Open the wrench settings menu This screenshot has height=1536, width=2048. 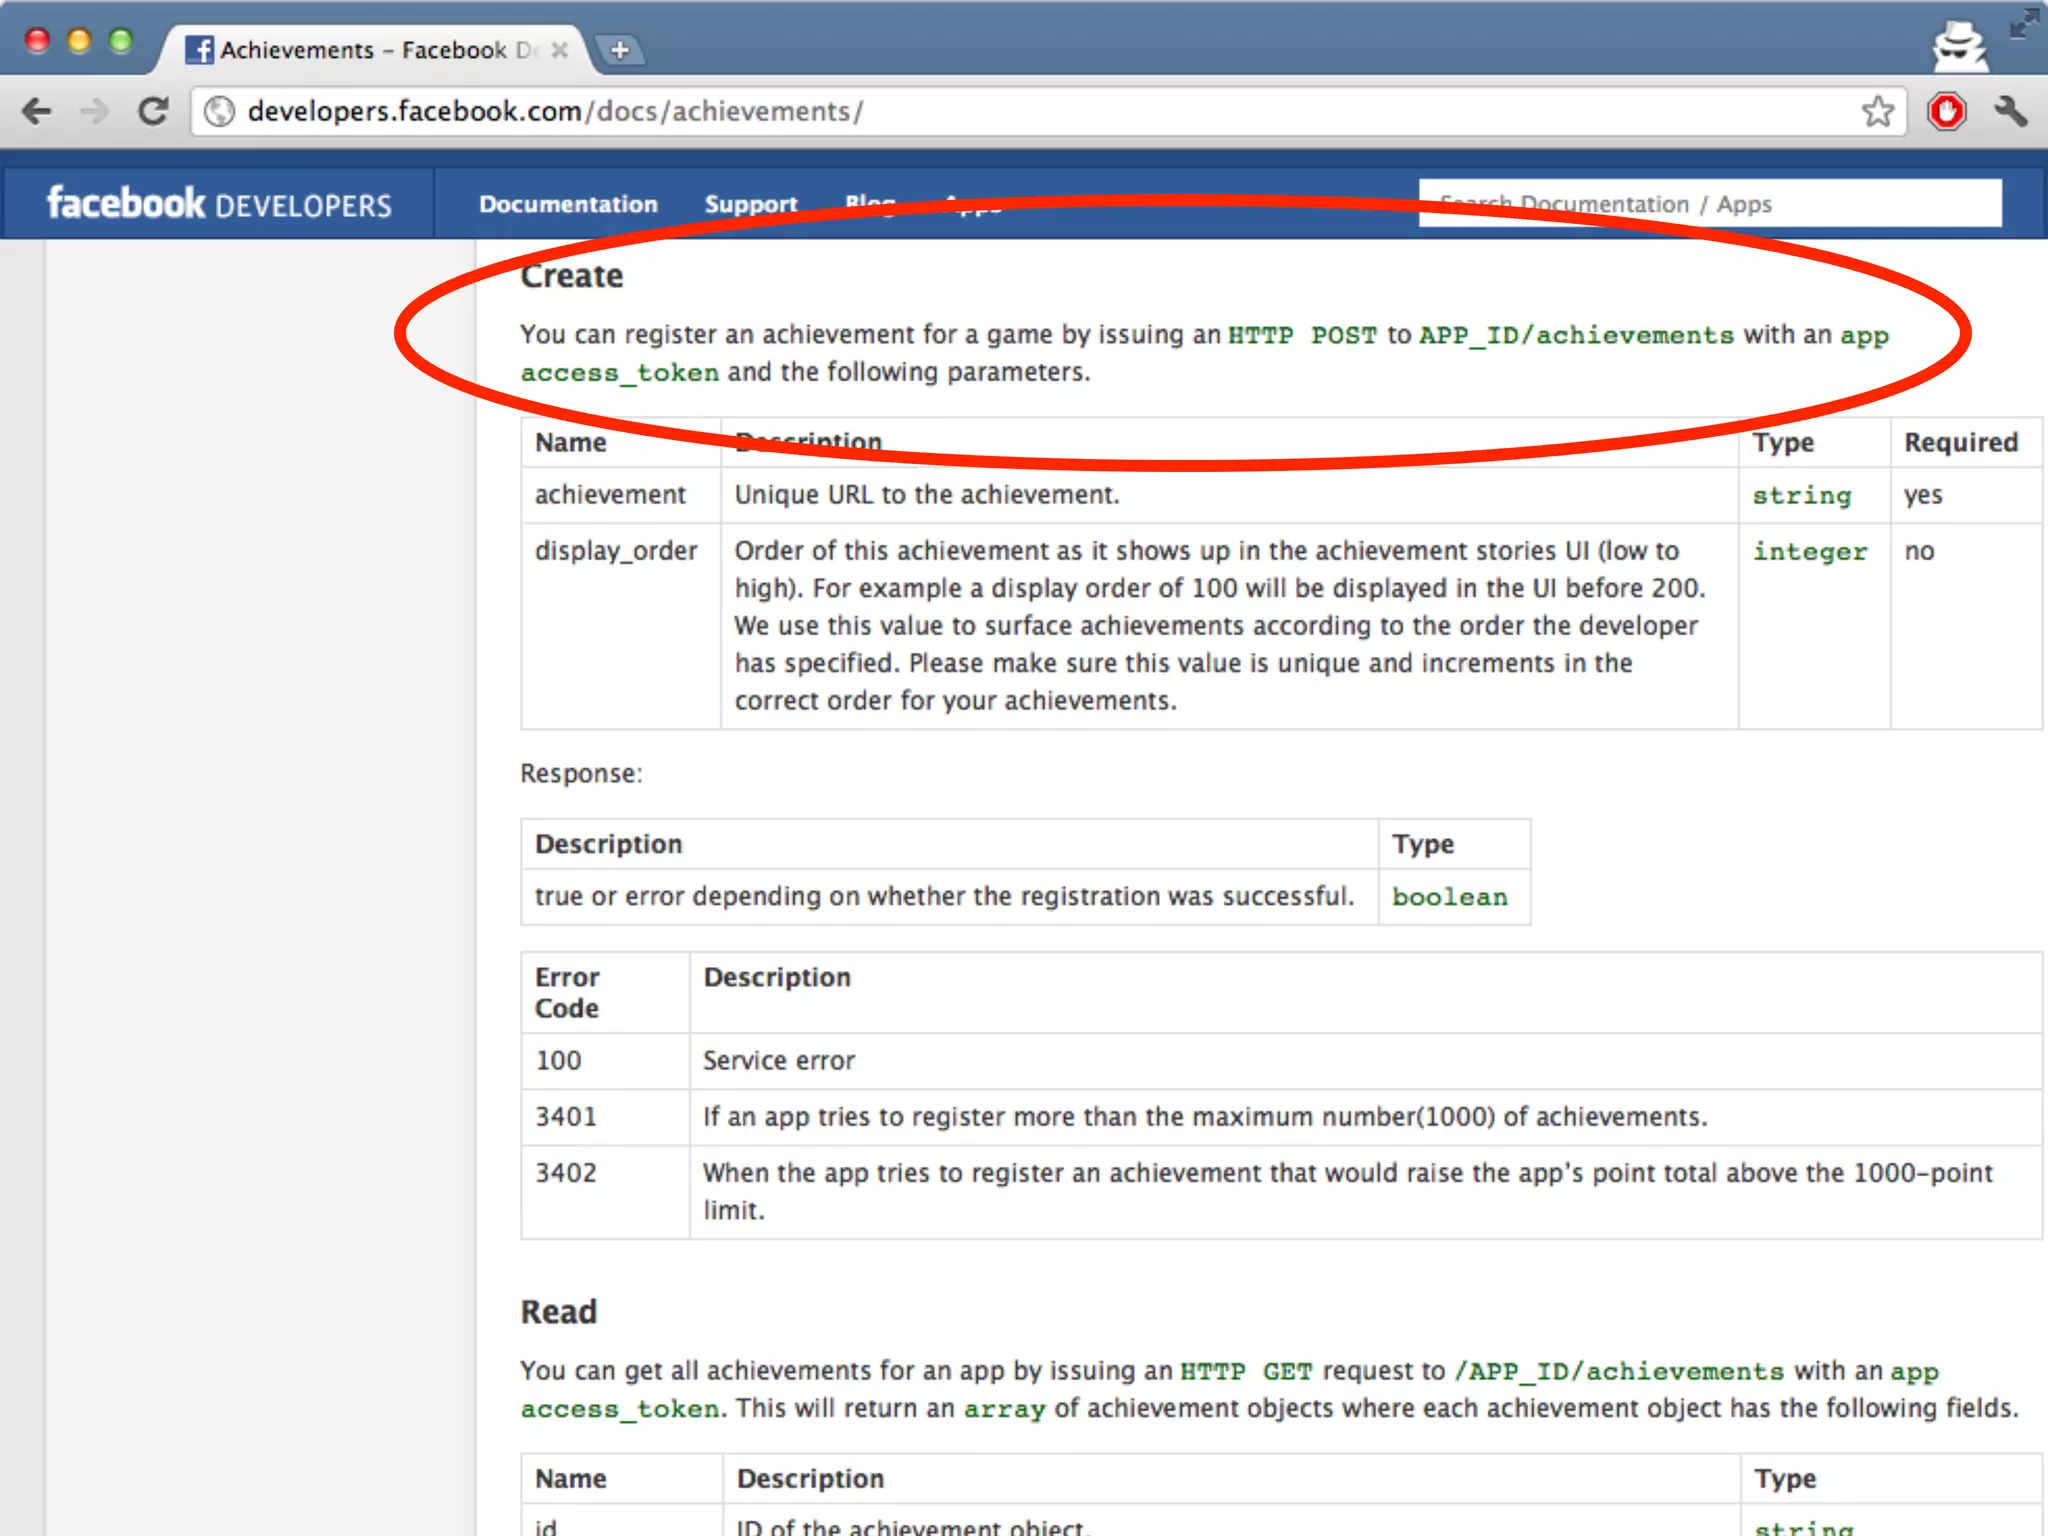2011,111
